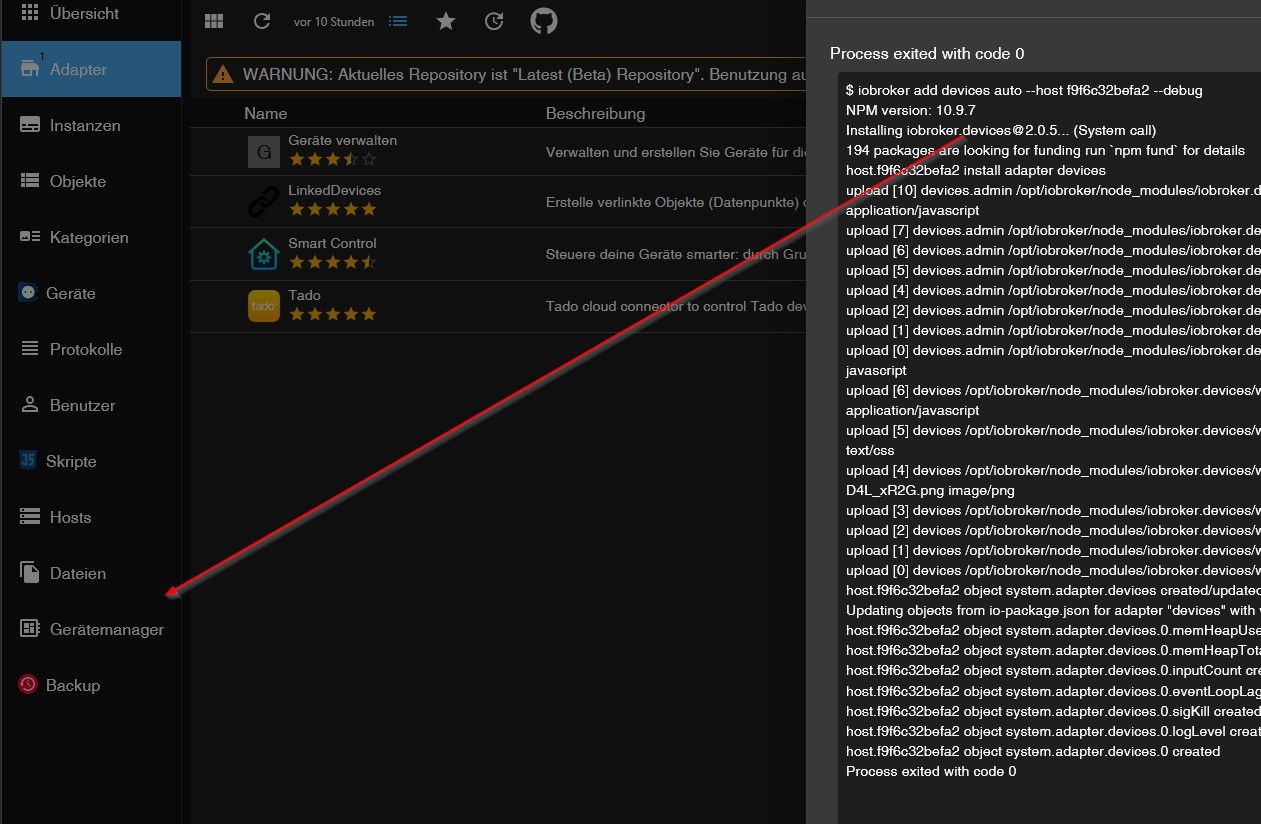Click the Installing iobroker.devices@2.0.5 line

click(x=1001, y=130)
